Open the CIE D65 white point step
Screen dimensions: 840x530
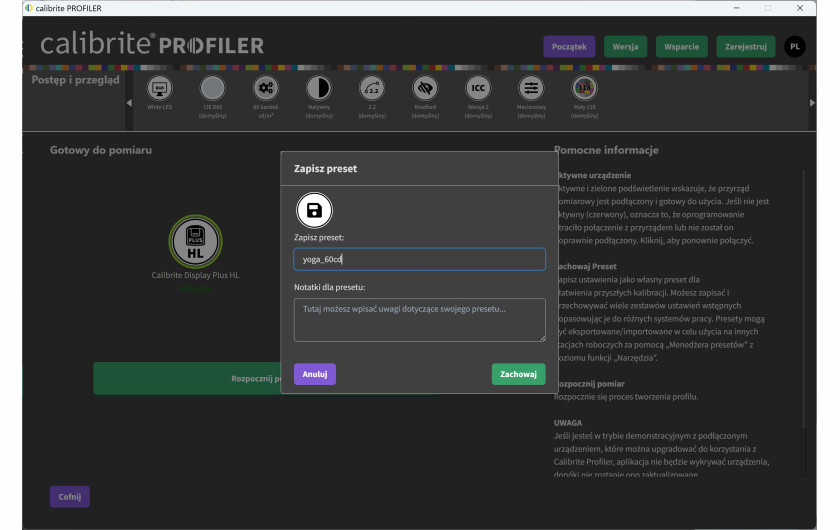click(213, 88)
